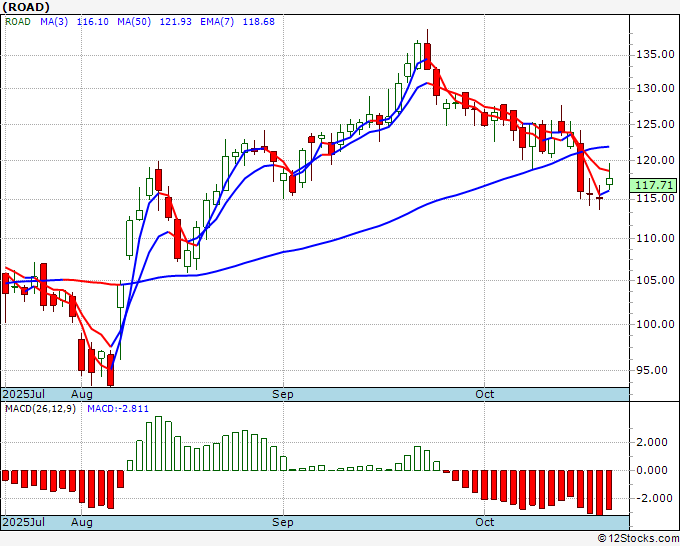Image resolution: width=680 pixels, height=546 pixels.
Task: Click the tallest green MACD histogram bar in August
Action: click(158, 444)
